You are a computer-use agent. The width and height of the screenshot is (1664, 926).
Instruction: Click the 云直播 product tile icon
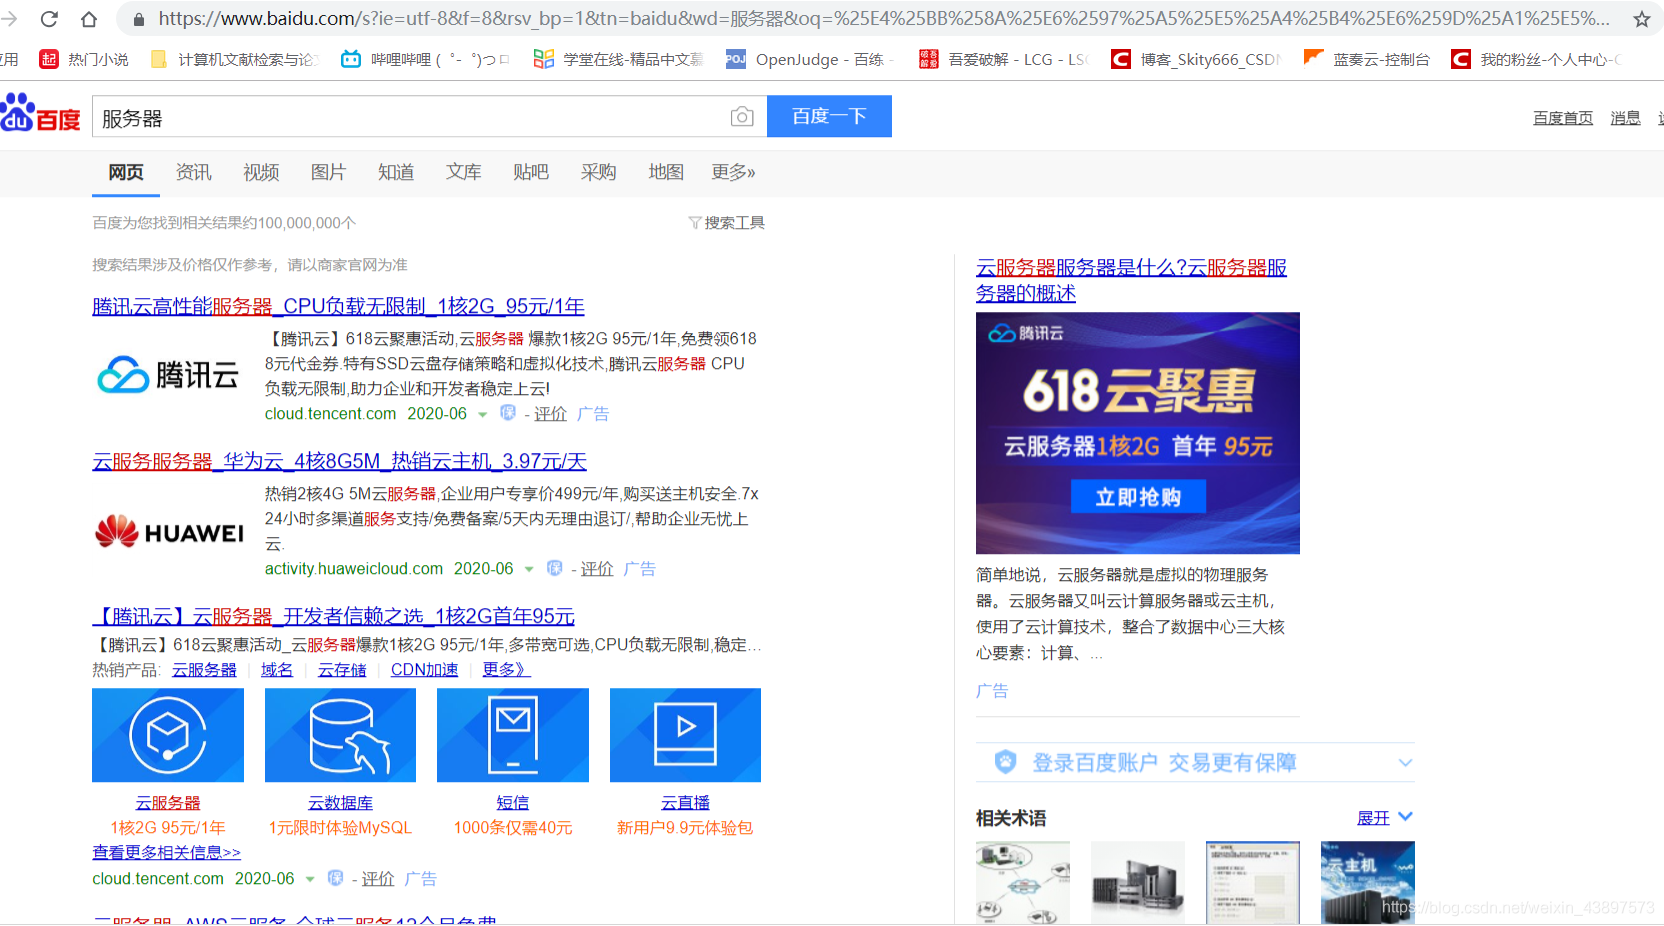pyautogui.click(x=685, y=735)
